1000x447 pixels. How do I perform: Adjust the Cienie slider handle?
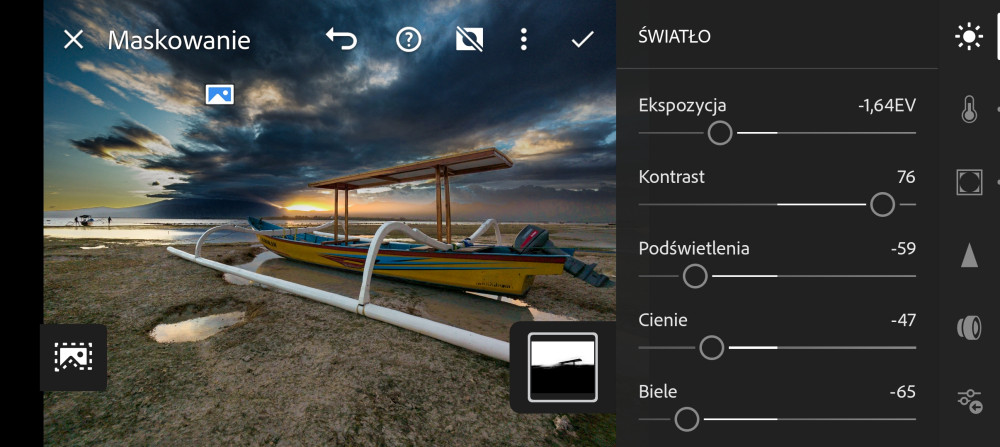click(712, 348)
